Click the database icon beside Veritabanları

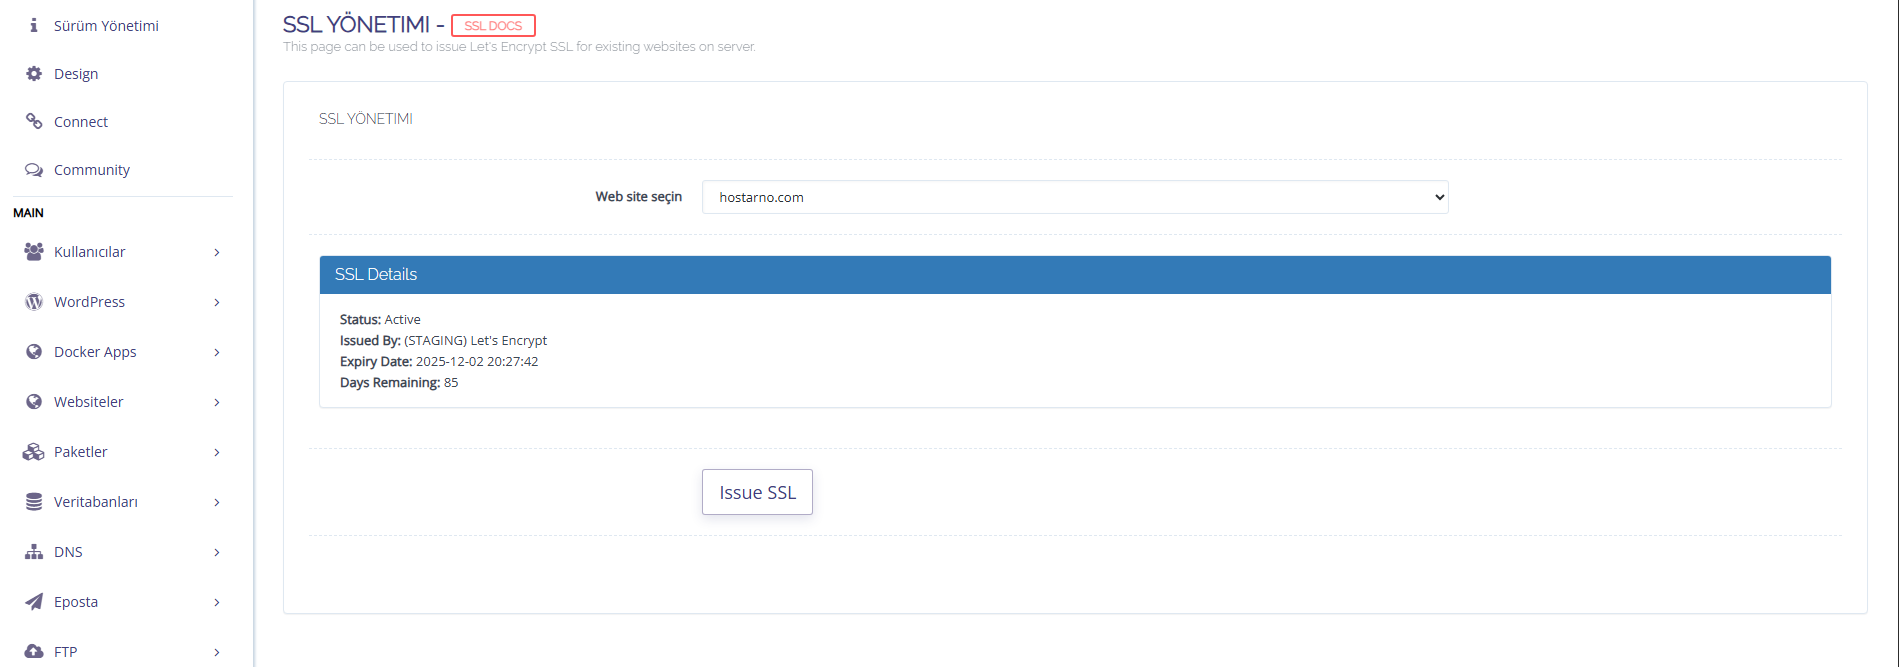tap(34, 501)
